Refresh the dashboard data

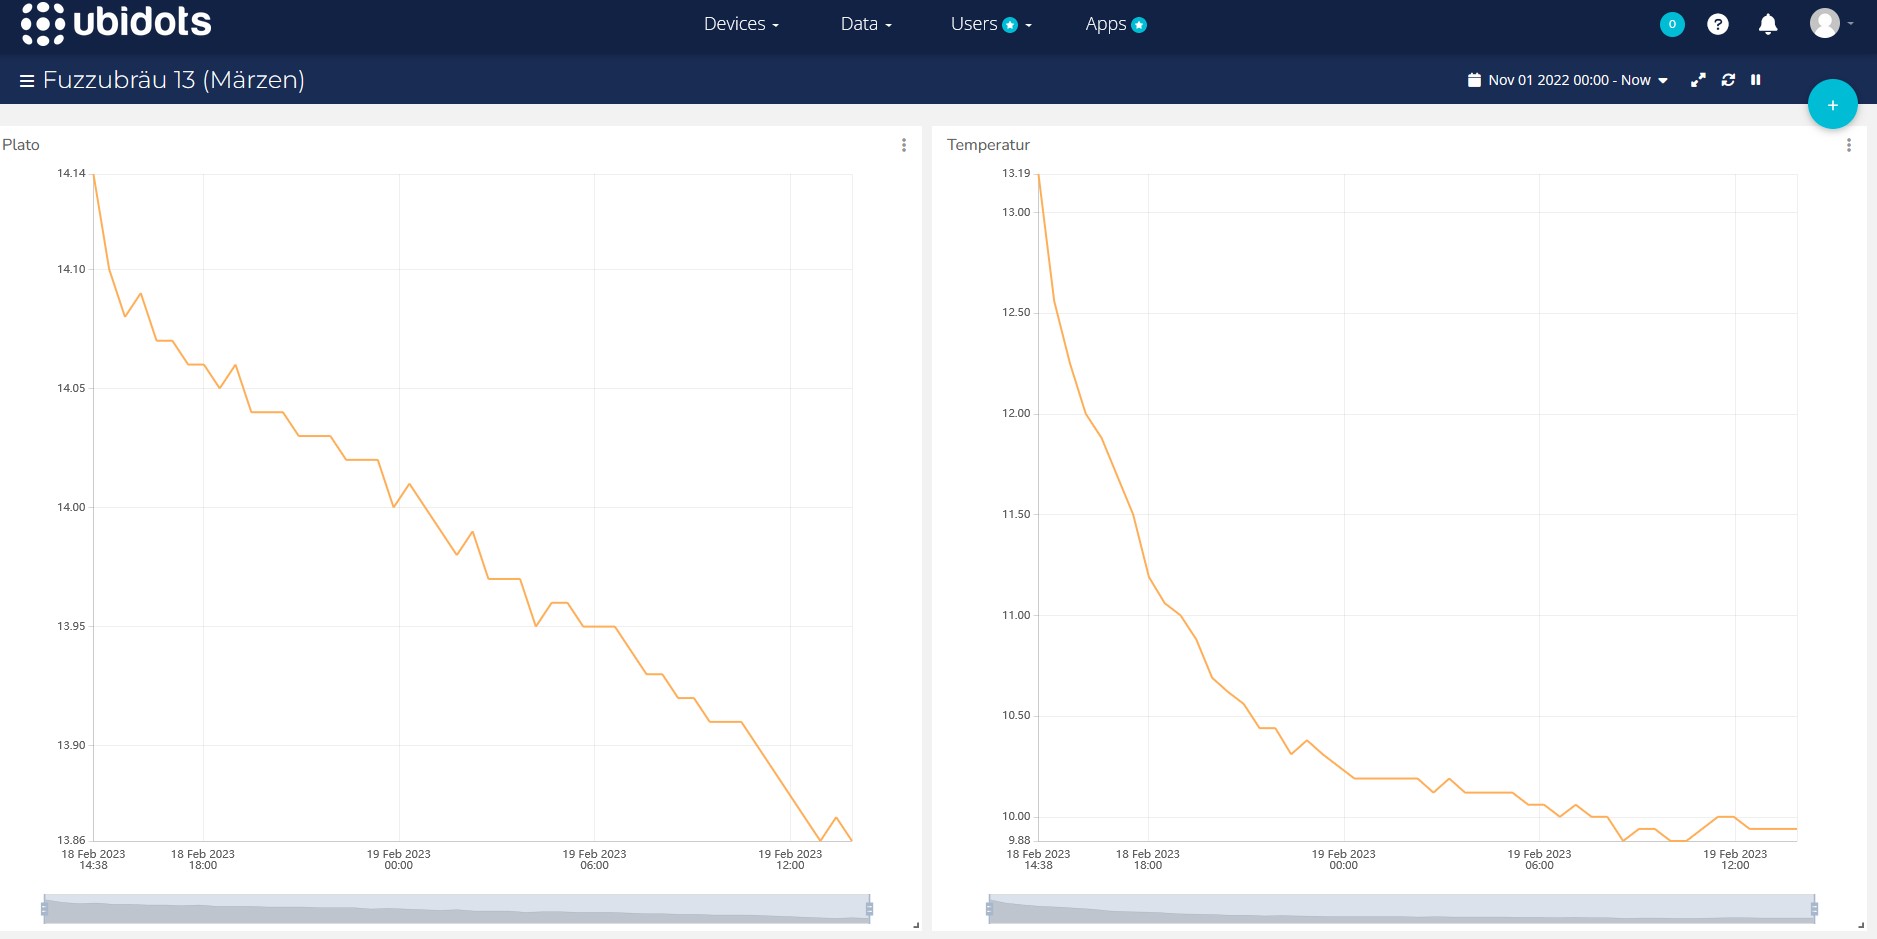[1727, 80]
